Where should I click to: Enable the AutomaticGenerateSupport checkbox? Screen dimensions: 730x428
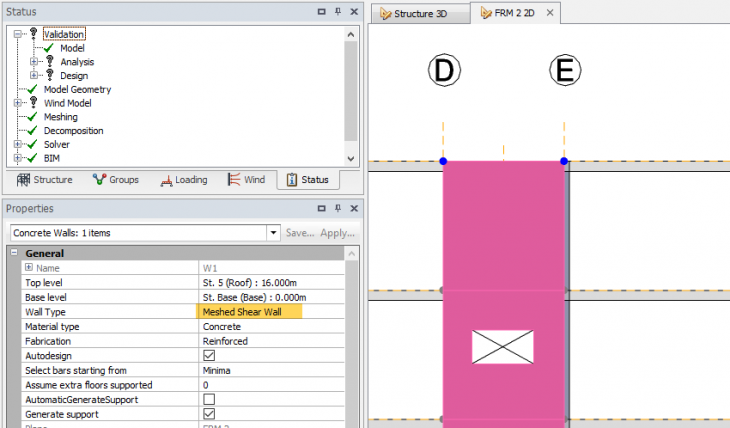(209, 399)
